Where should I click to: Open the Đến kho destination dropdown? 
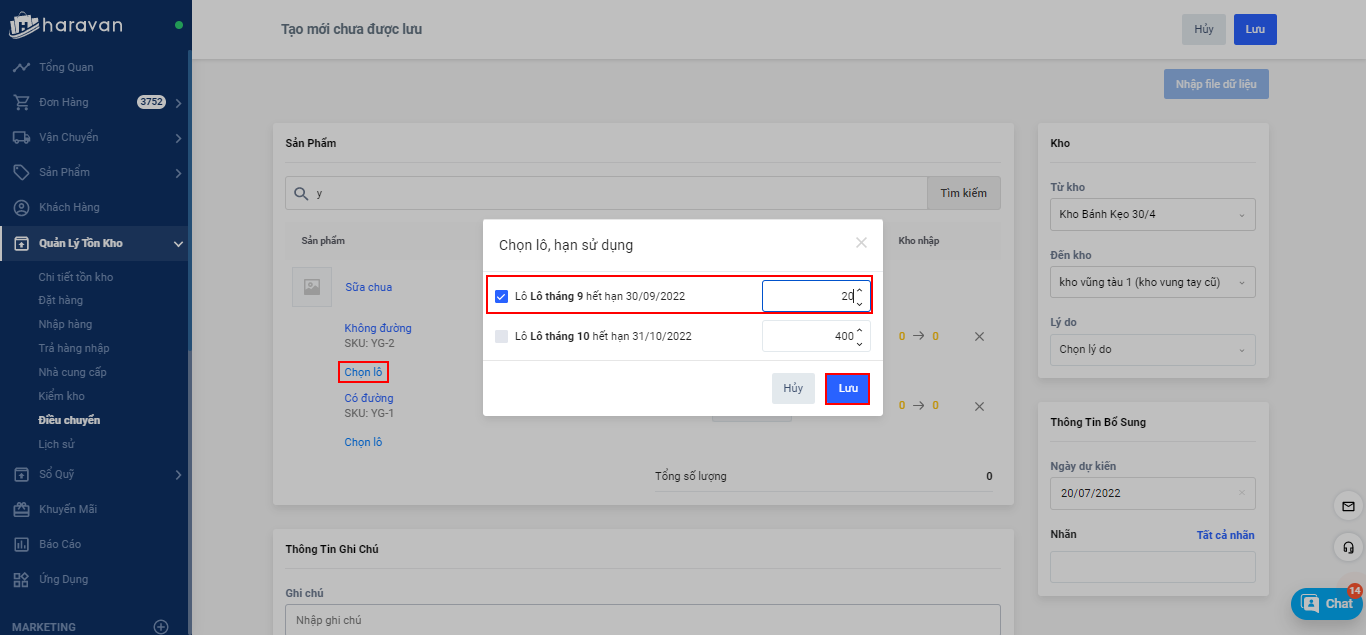[x=1152, y=282]
